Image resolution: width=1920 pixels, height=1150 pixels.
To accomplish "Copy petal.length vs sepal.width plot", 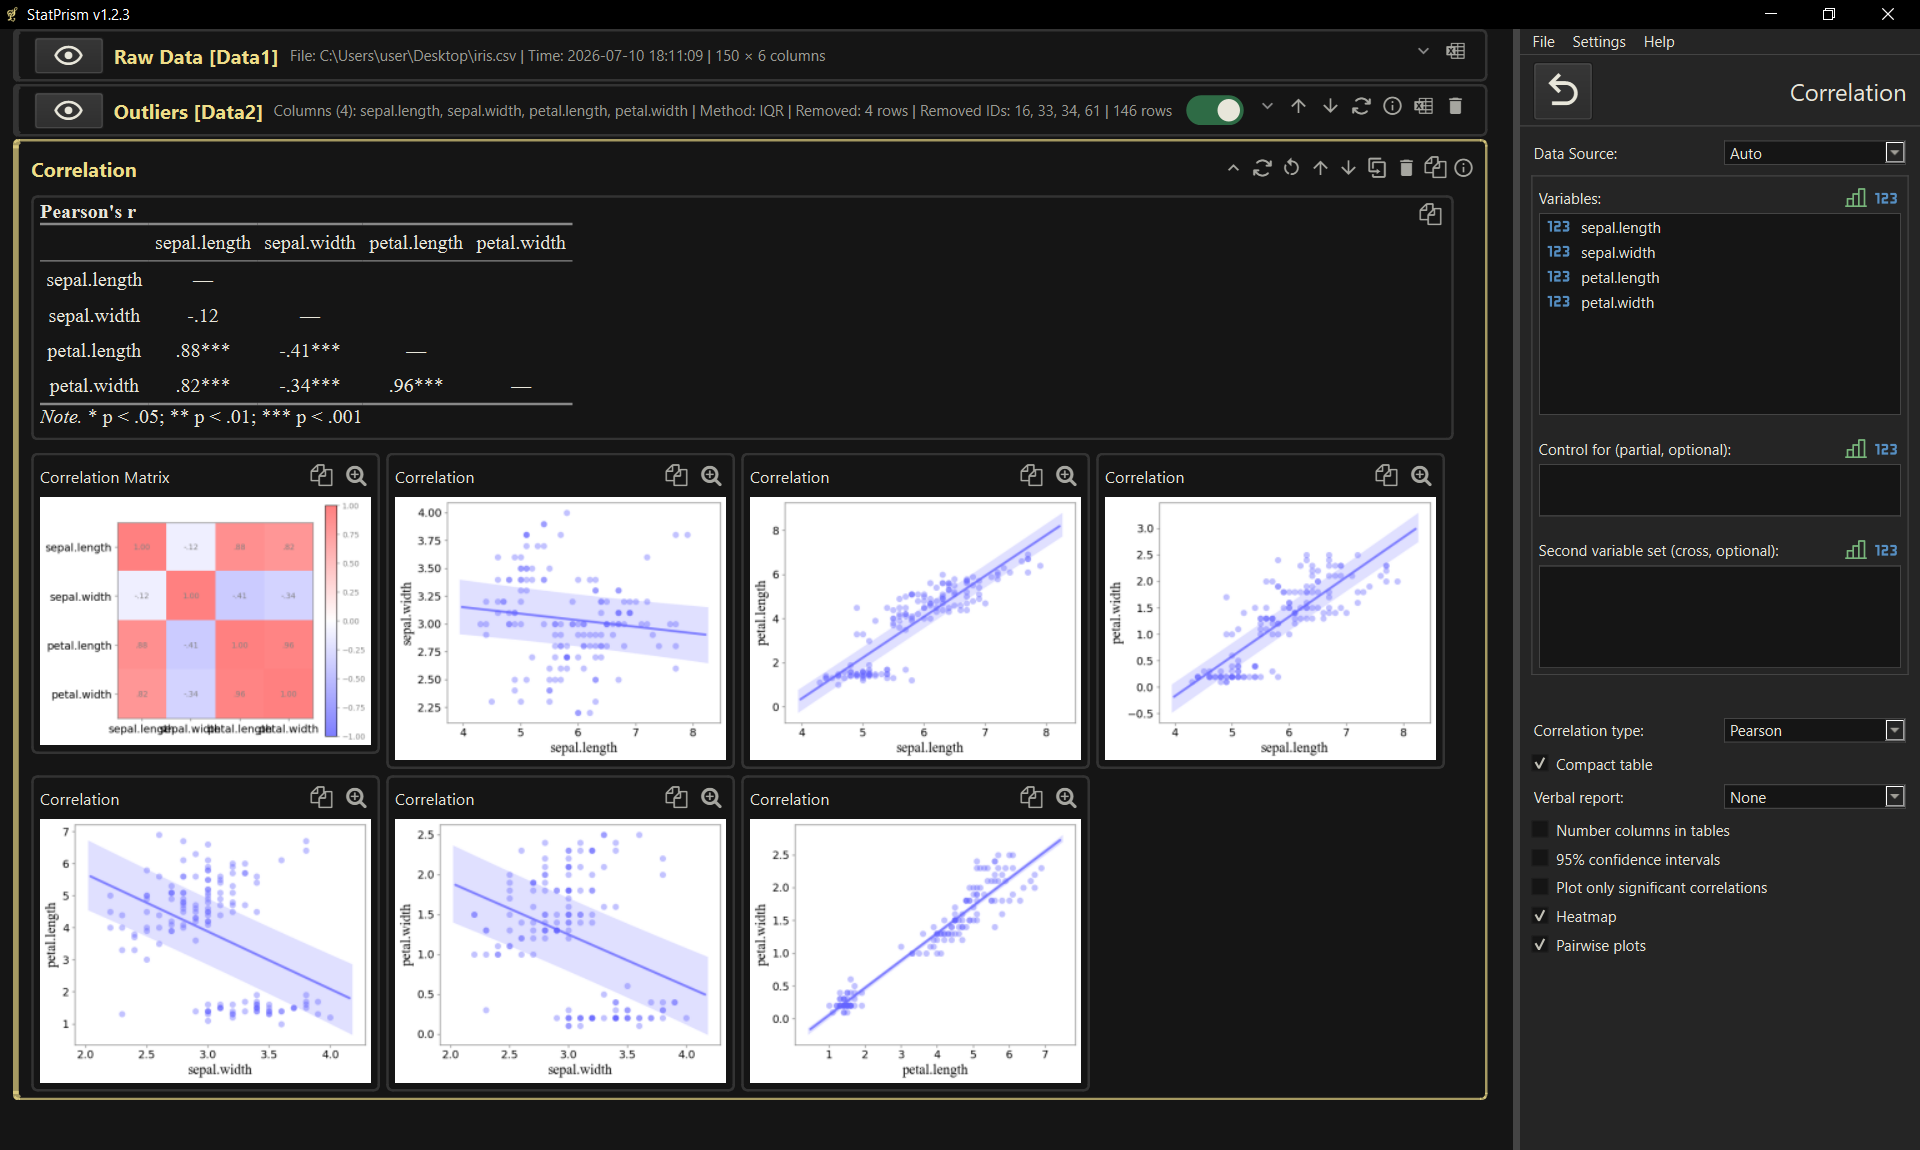I will pos(321,798).
